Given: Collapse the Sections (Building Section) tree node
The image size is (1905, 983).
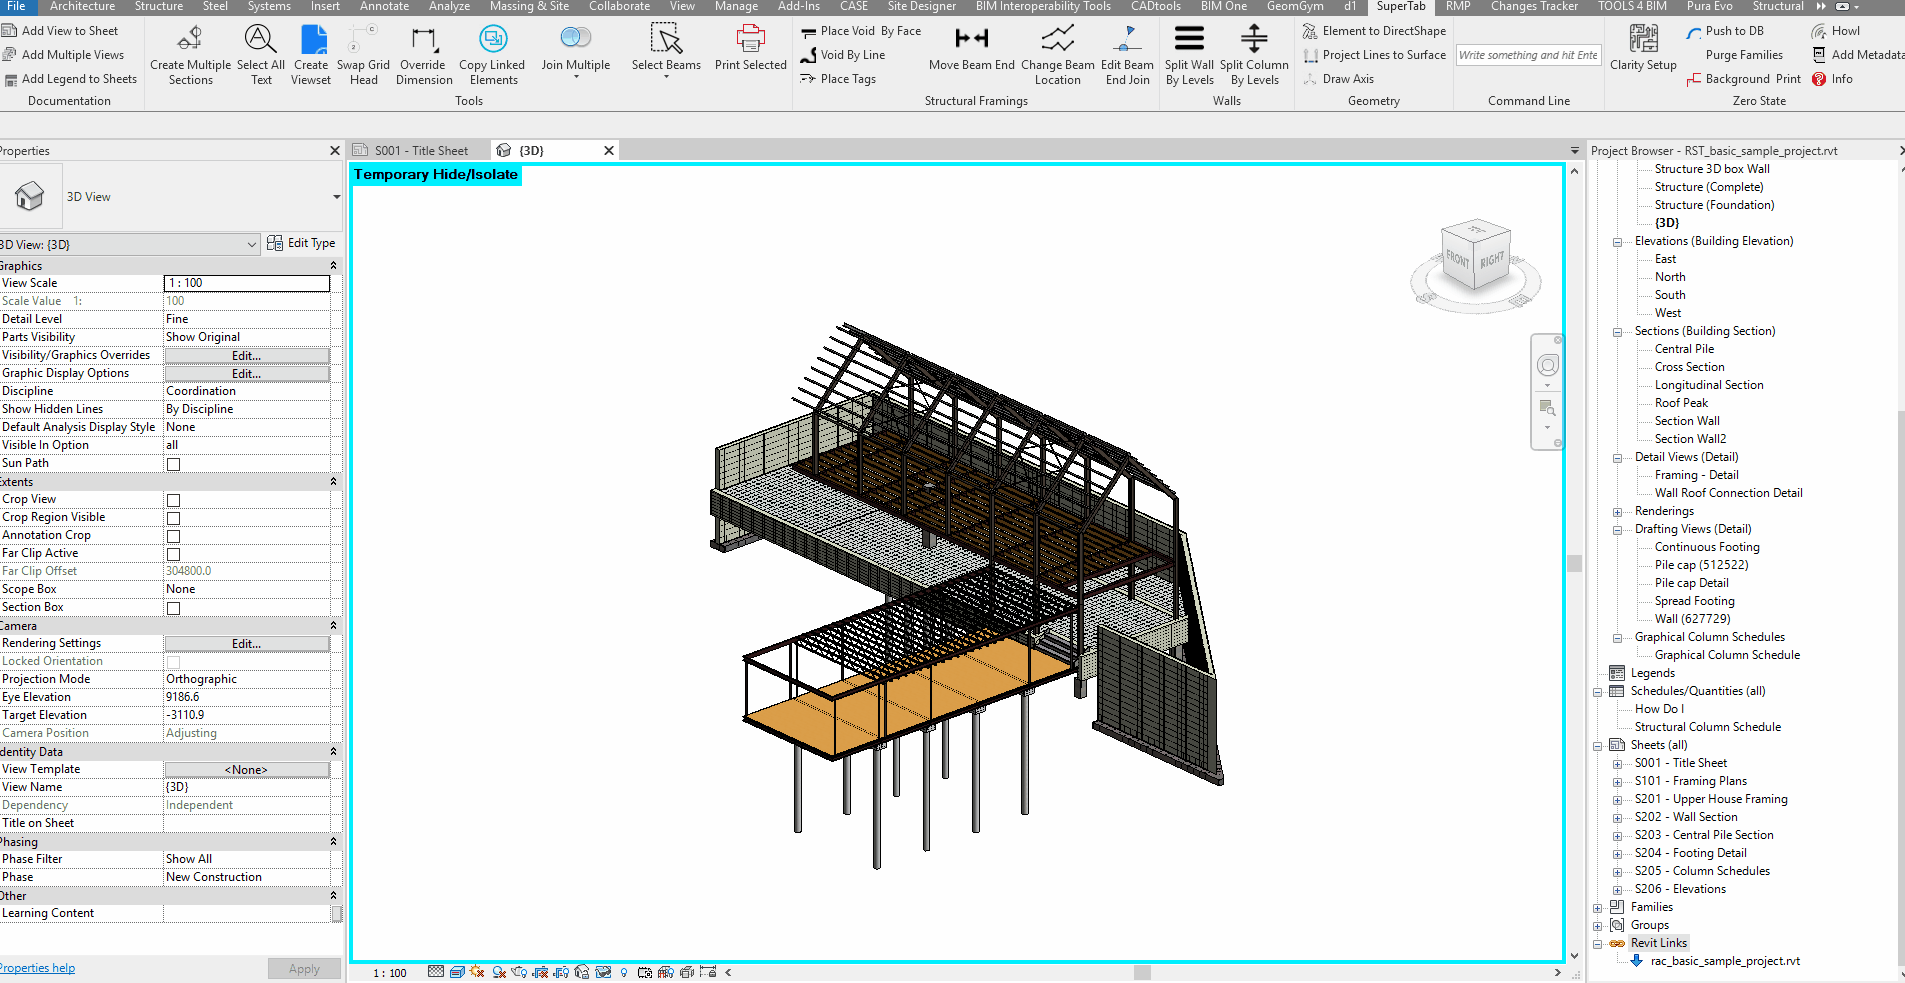Looking at the screenshot, I should 1617,332.
